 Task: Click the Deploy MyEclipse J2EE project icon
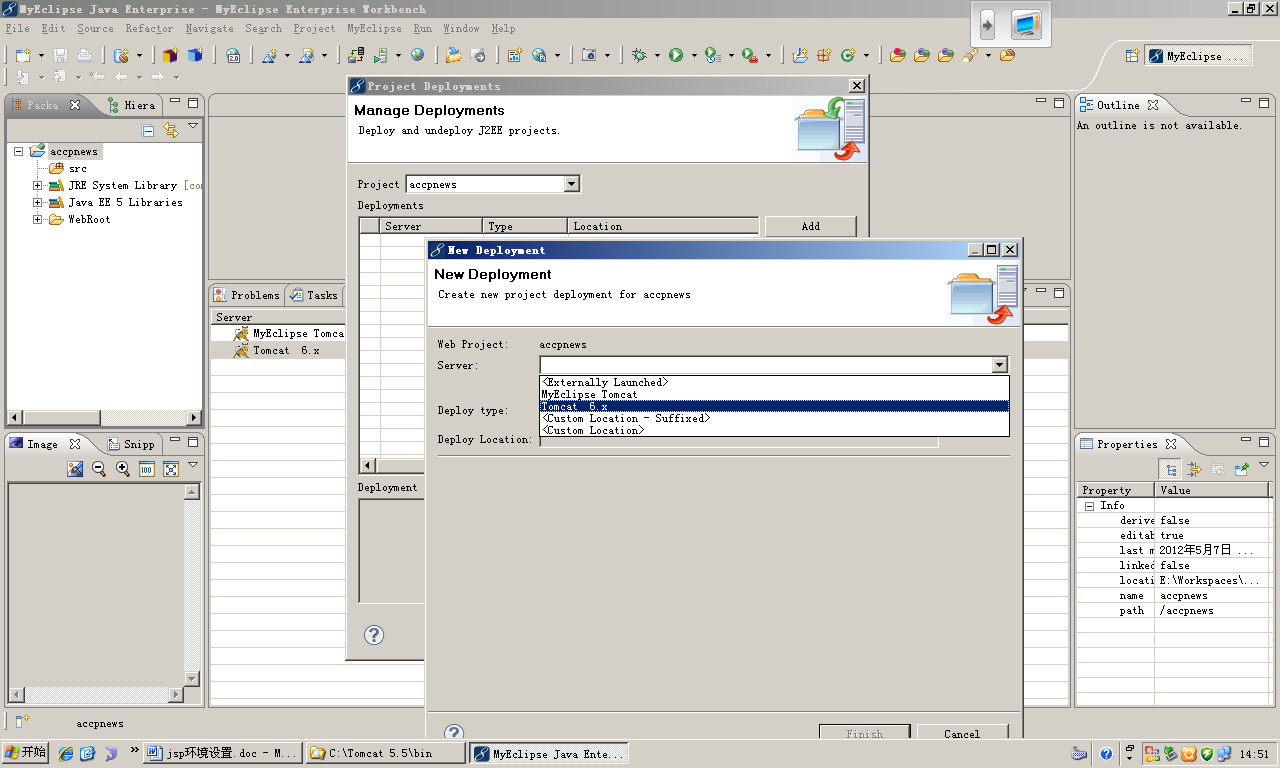(356, 56)
